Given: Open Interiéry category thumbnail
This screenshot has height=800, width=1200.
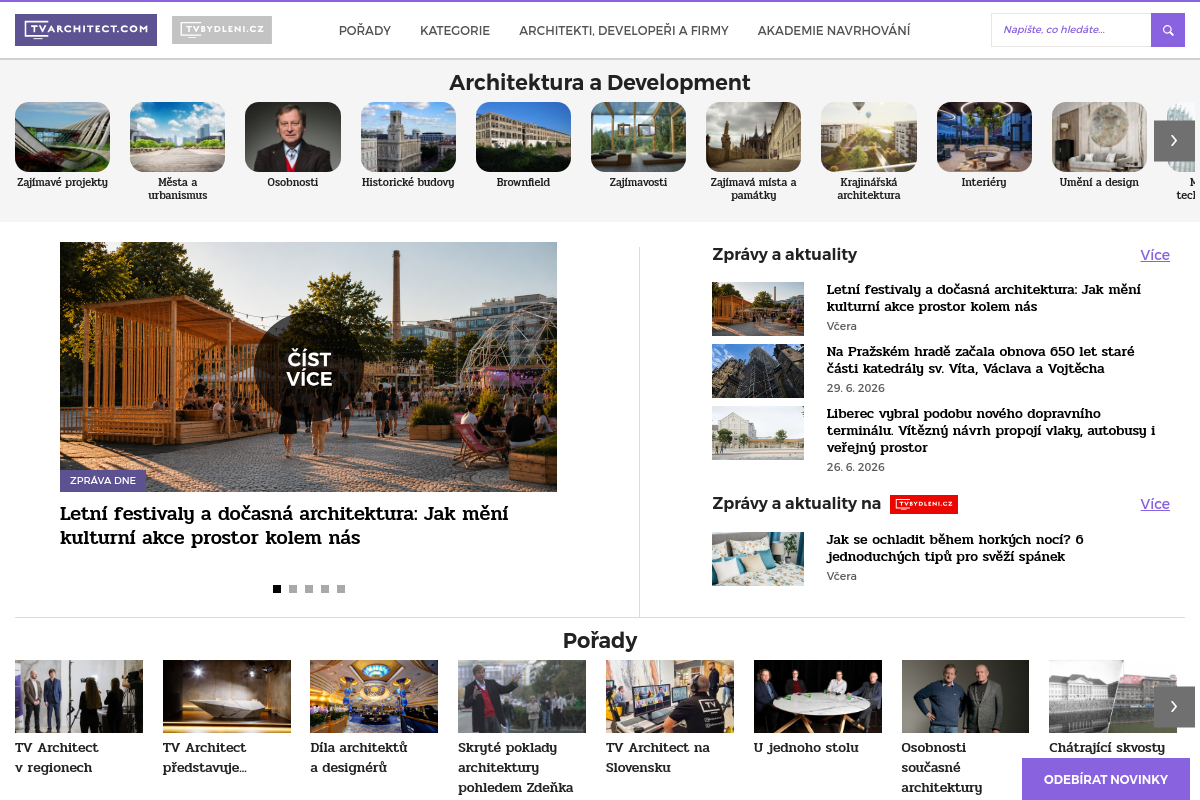Looking at the screenshot, I should click(x=984, y=137).
